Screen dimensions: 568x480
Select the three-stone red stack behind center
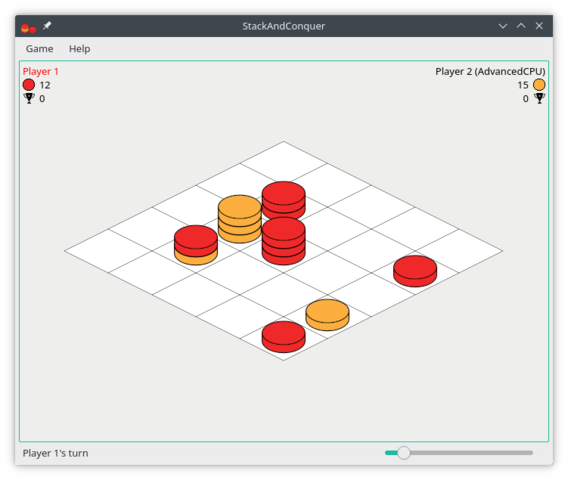[x=283, y=200]
